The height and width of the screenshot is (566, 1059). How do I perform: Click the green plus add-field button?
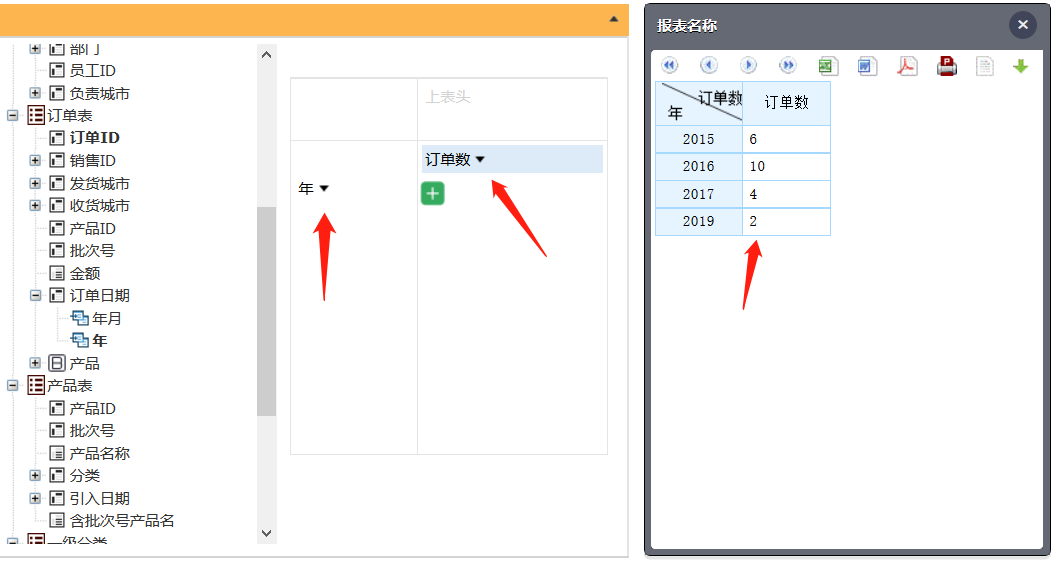point(433,194)
